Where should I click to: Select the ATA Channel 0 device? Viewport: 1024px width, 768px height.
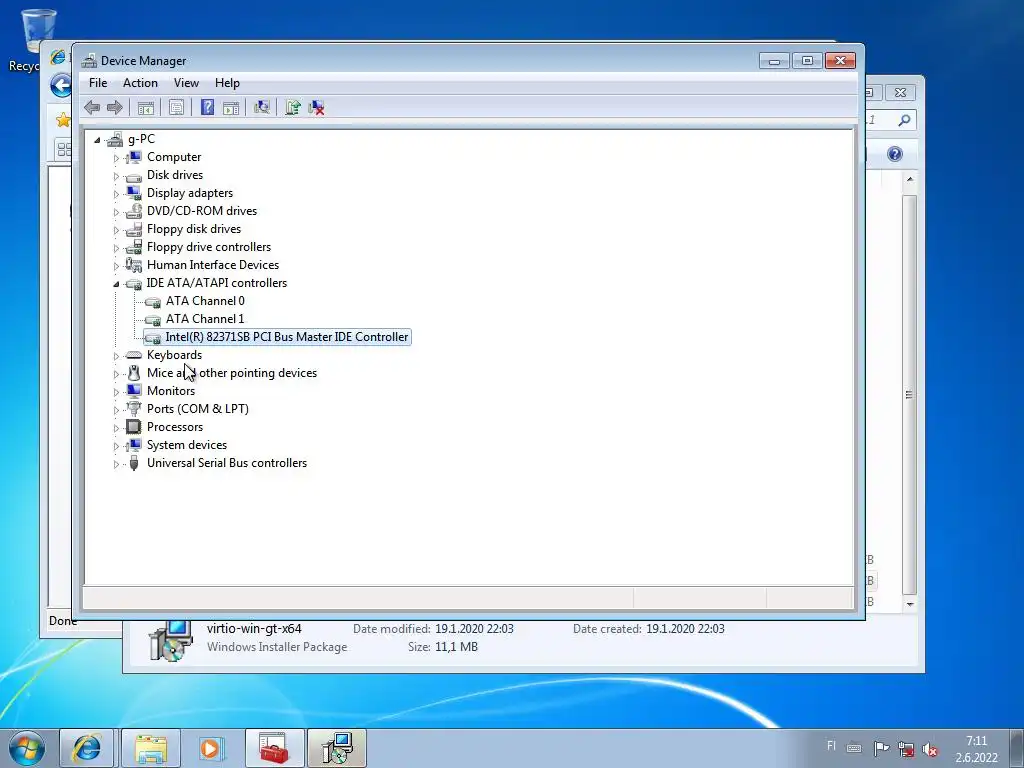(x=205, y=301)
